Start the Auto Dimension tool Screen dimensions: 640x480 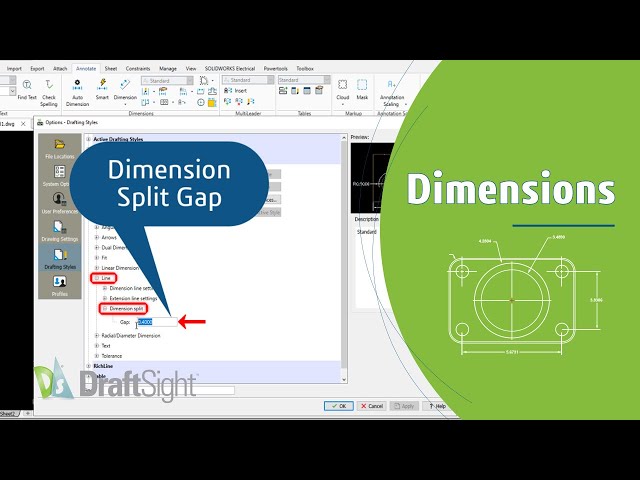tap(77, 93)
